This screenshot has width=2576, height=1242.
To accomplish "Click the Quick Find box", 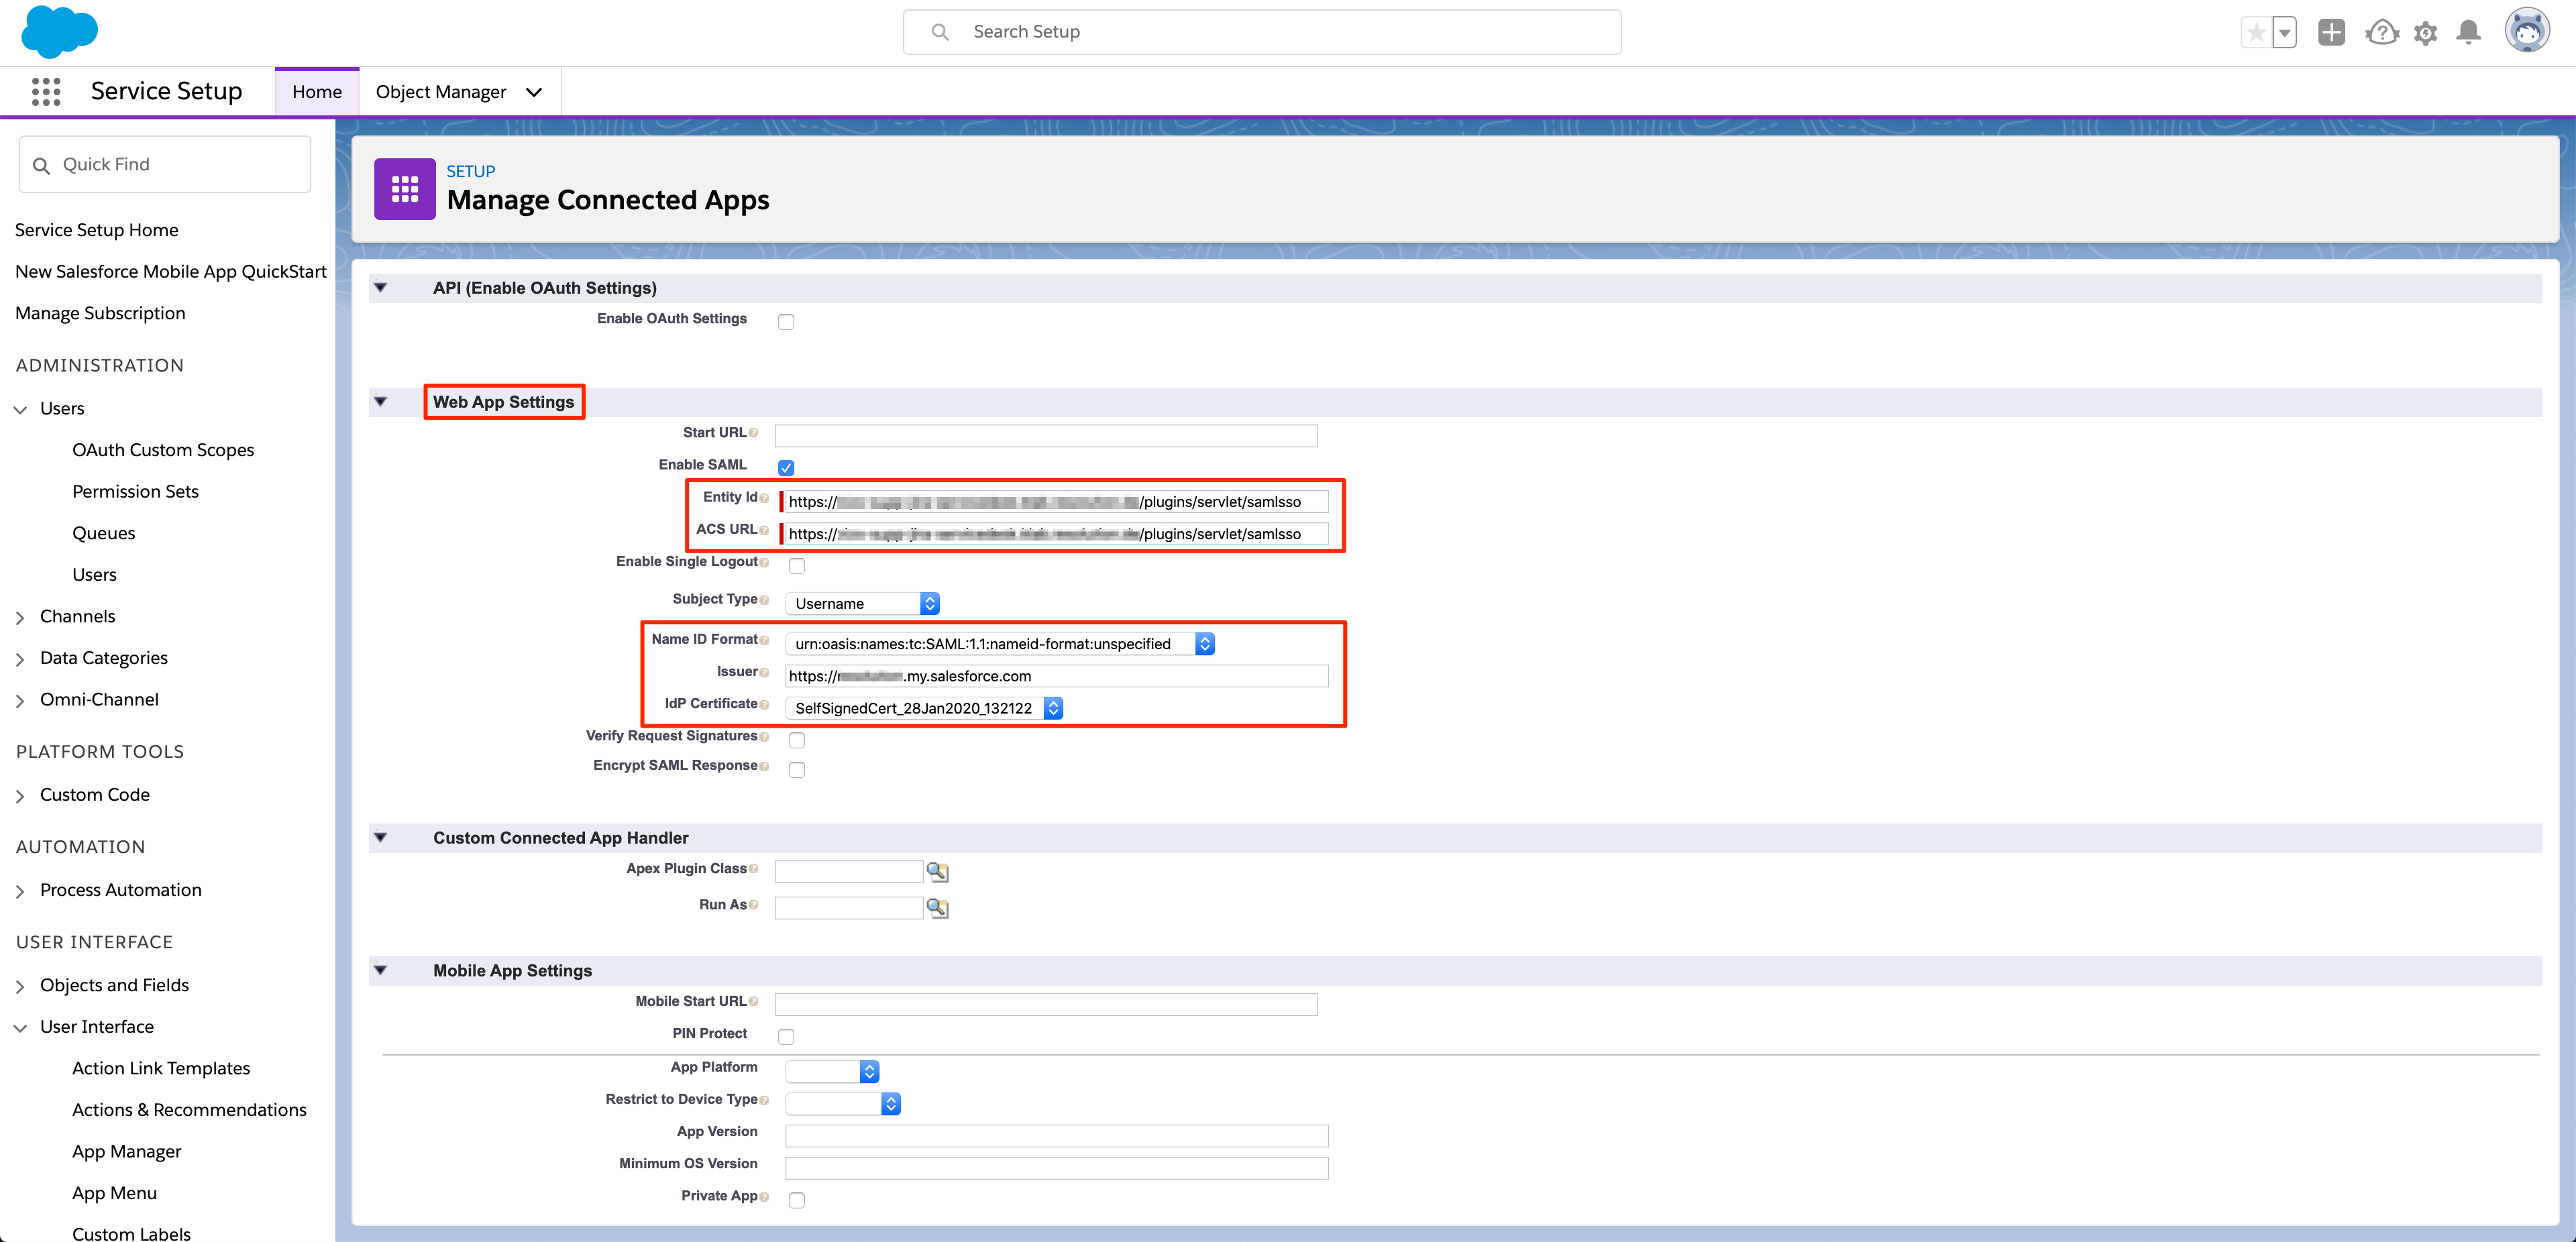I will [x=165, y=164].
